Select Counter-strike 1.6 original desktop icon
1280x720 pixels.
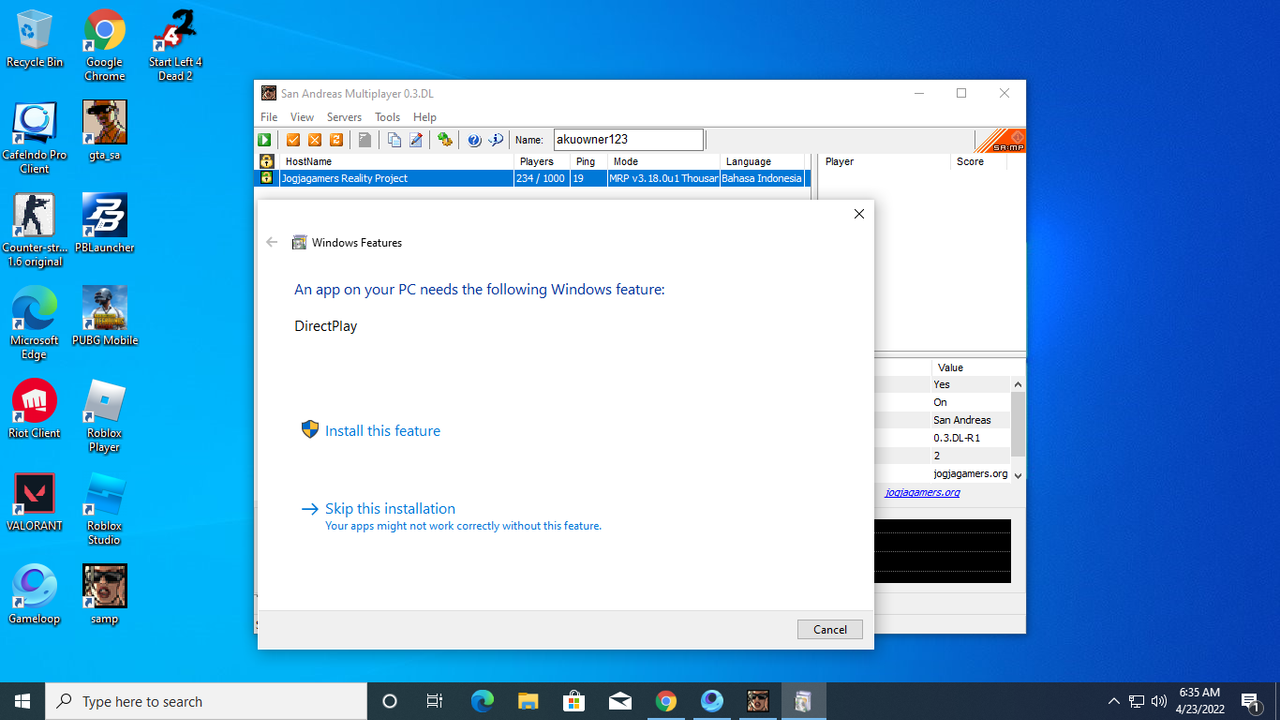coord(34,231)
